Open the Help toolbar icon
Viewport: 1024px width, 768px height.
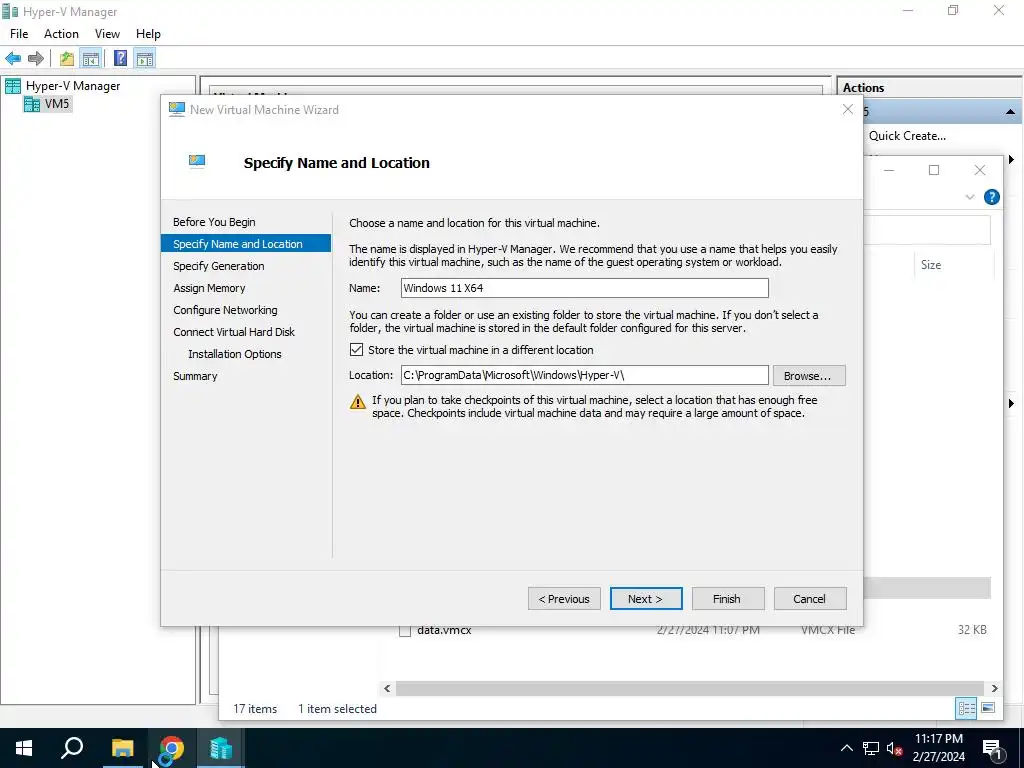[120, 59]
